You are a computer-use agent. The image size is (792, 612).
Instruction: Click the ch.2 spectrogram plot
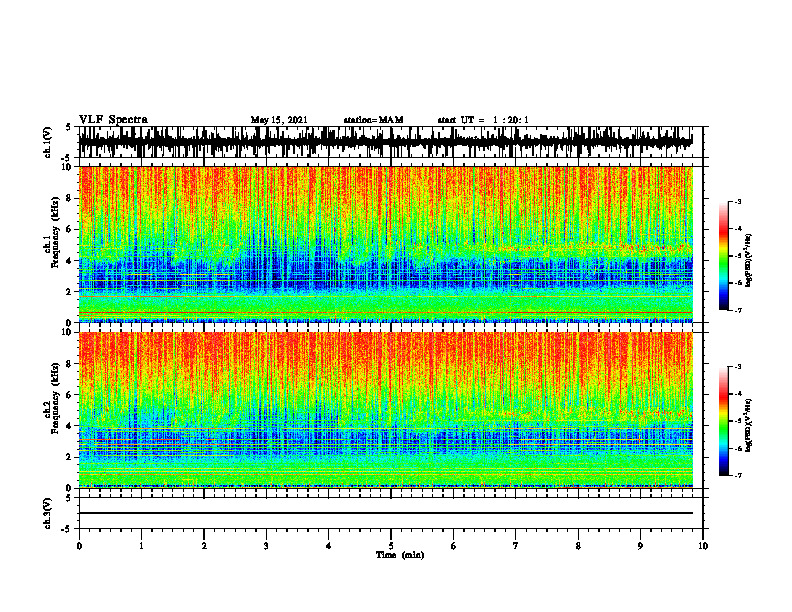(386, 410)
